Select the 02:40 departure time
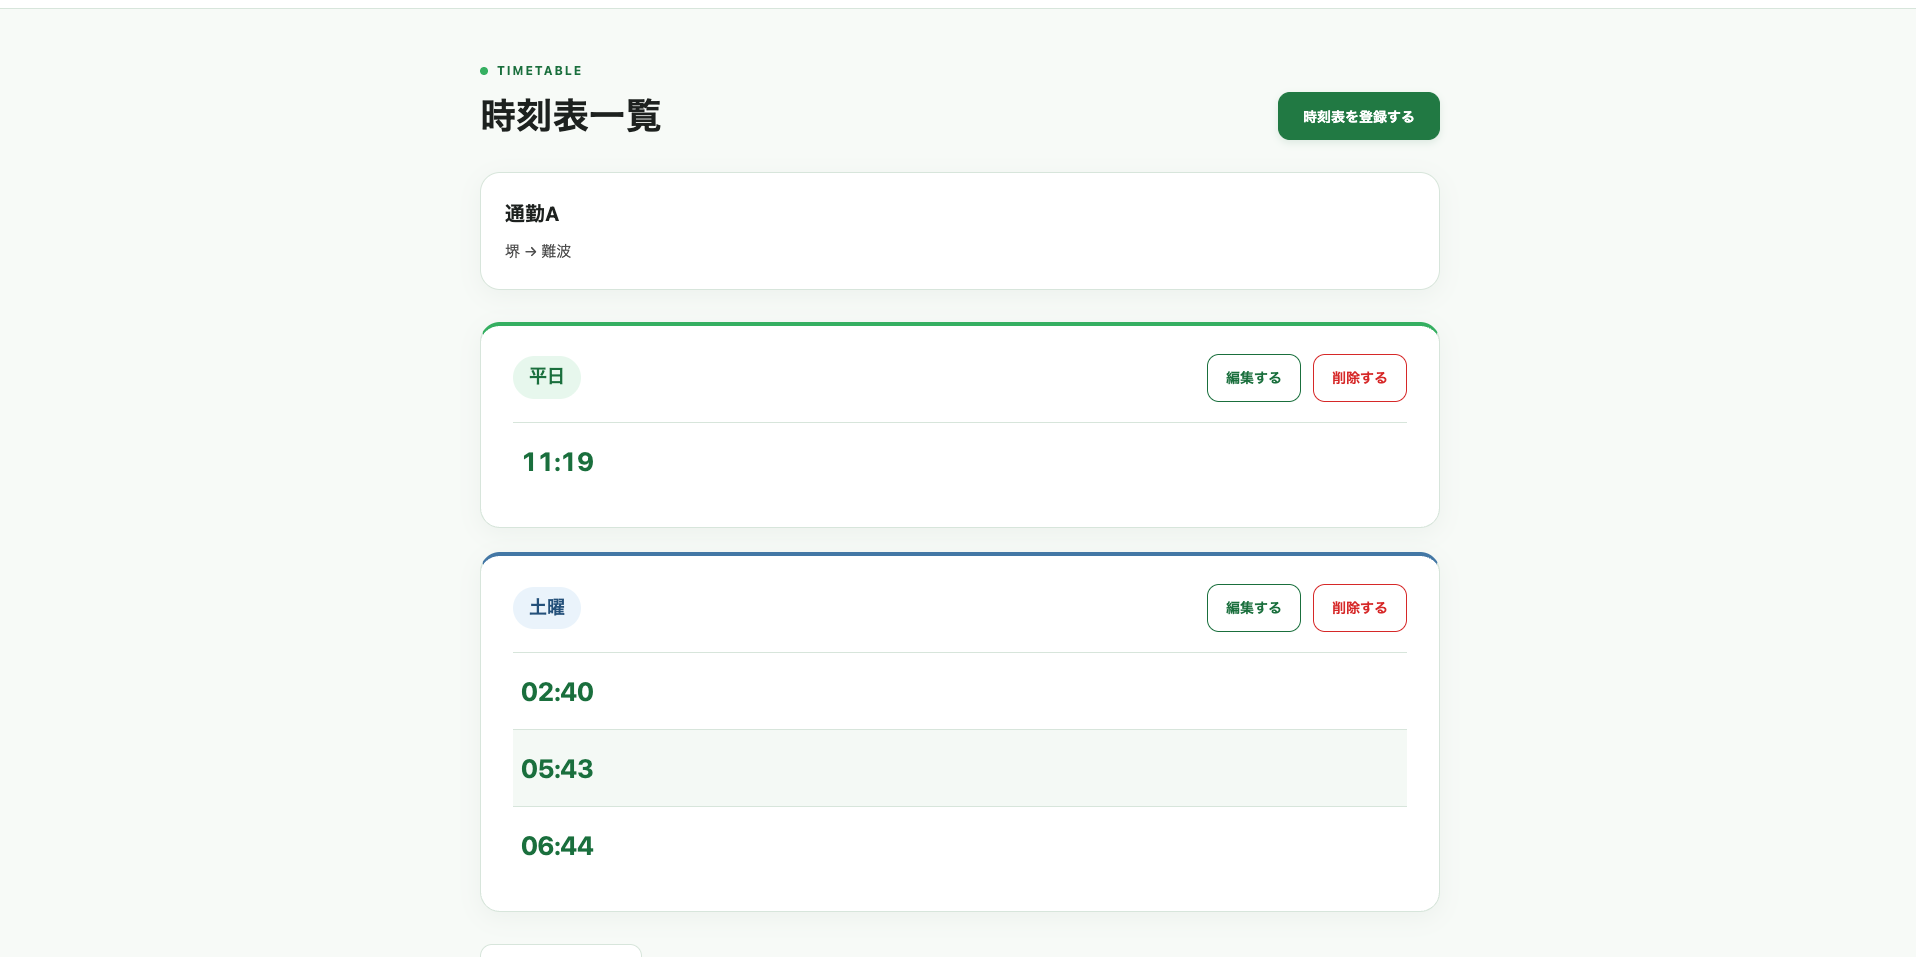This screenshot has height=957, width=1916. click(x=558, y=692)
